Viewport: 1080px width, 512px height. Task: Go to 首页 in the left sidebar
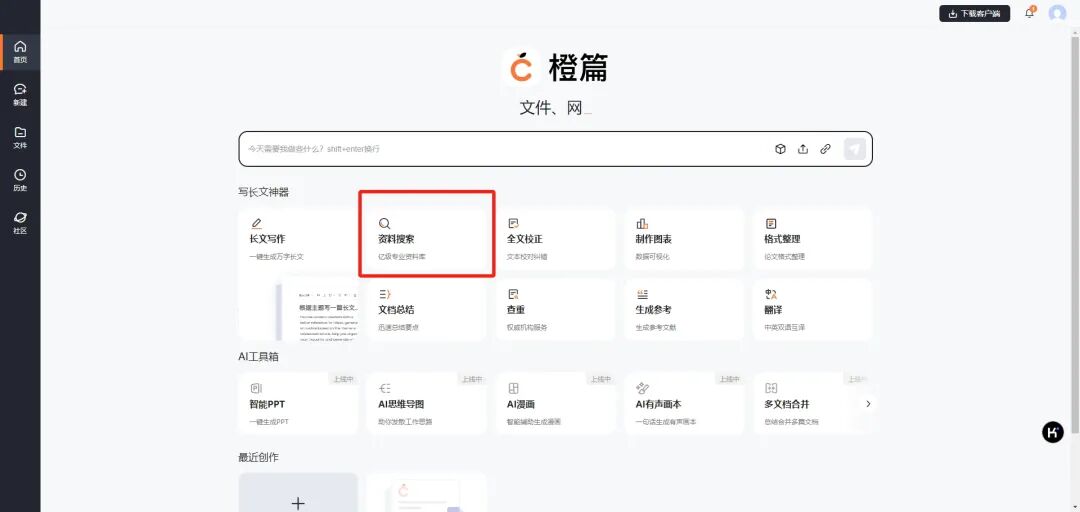tap(20, 52)
